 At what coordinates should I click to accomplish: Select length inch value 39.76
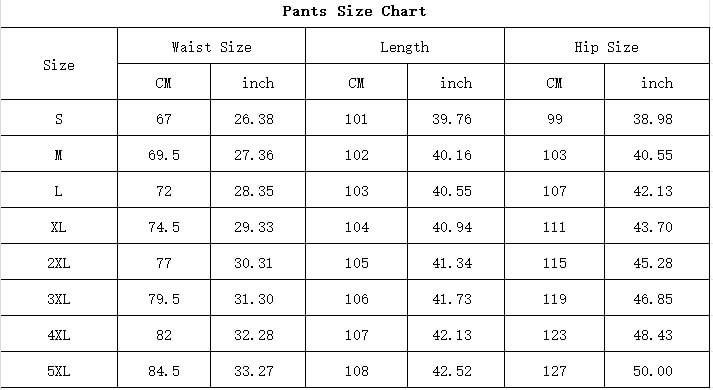pos(452,119)
